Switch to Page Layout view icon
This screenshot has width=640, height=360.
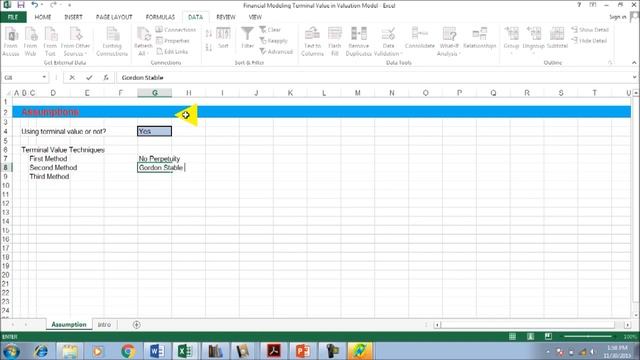pos(530,336)
